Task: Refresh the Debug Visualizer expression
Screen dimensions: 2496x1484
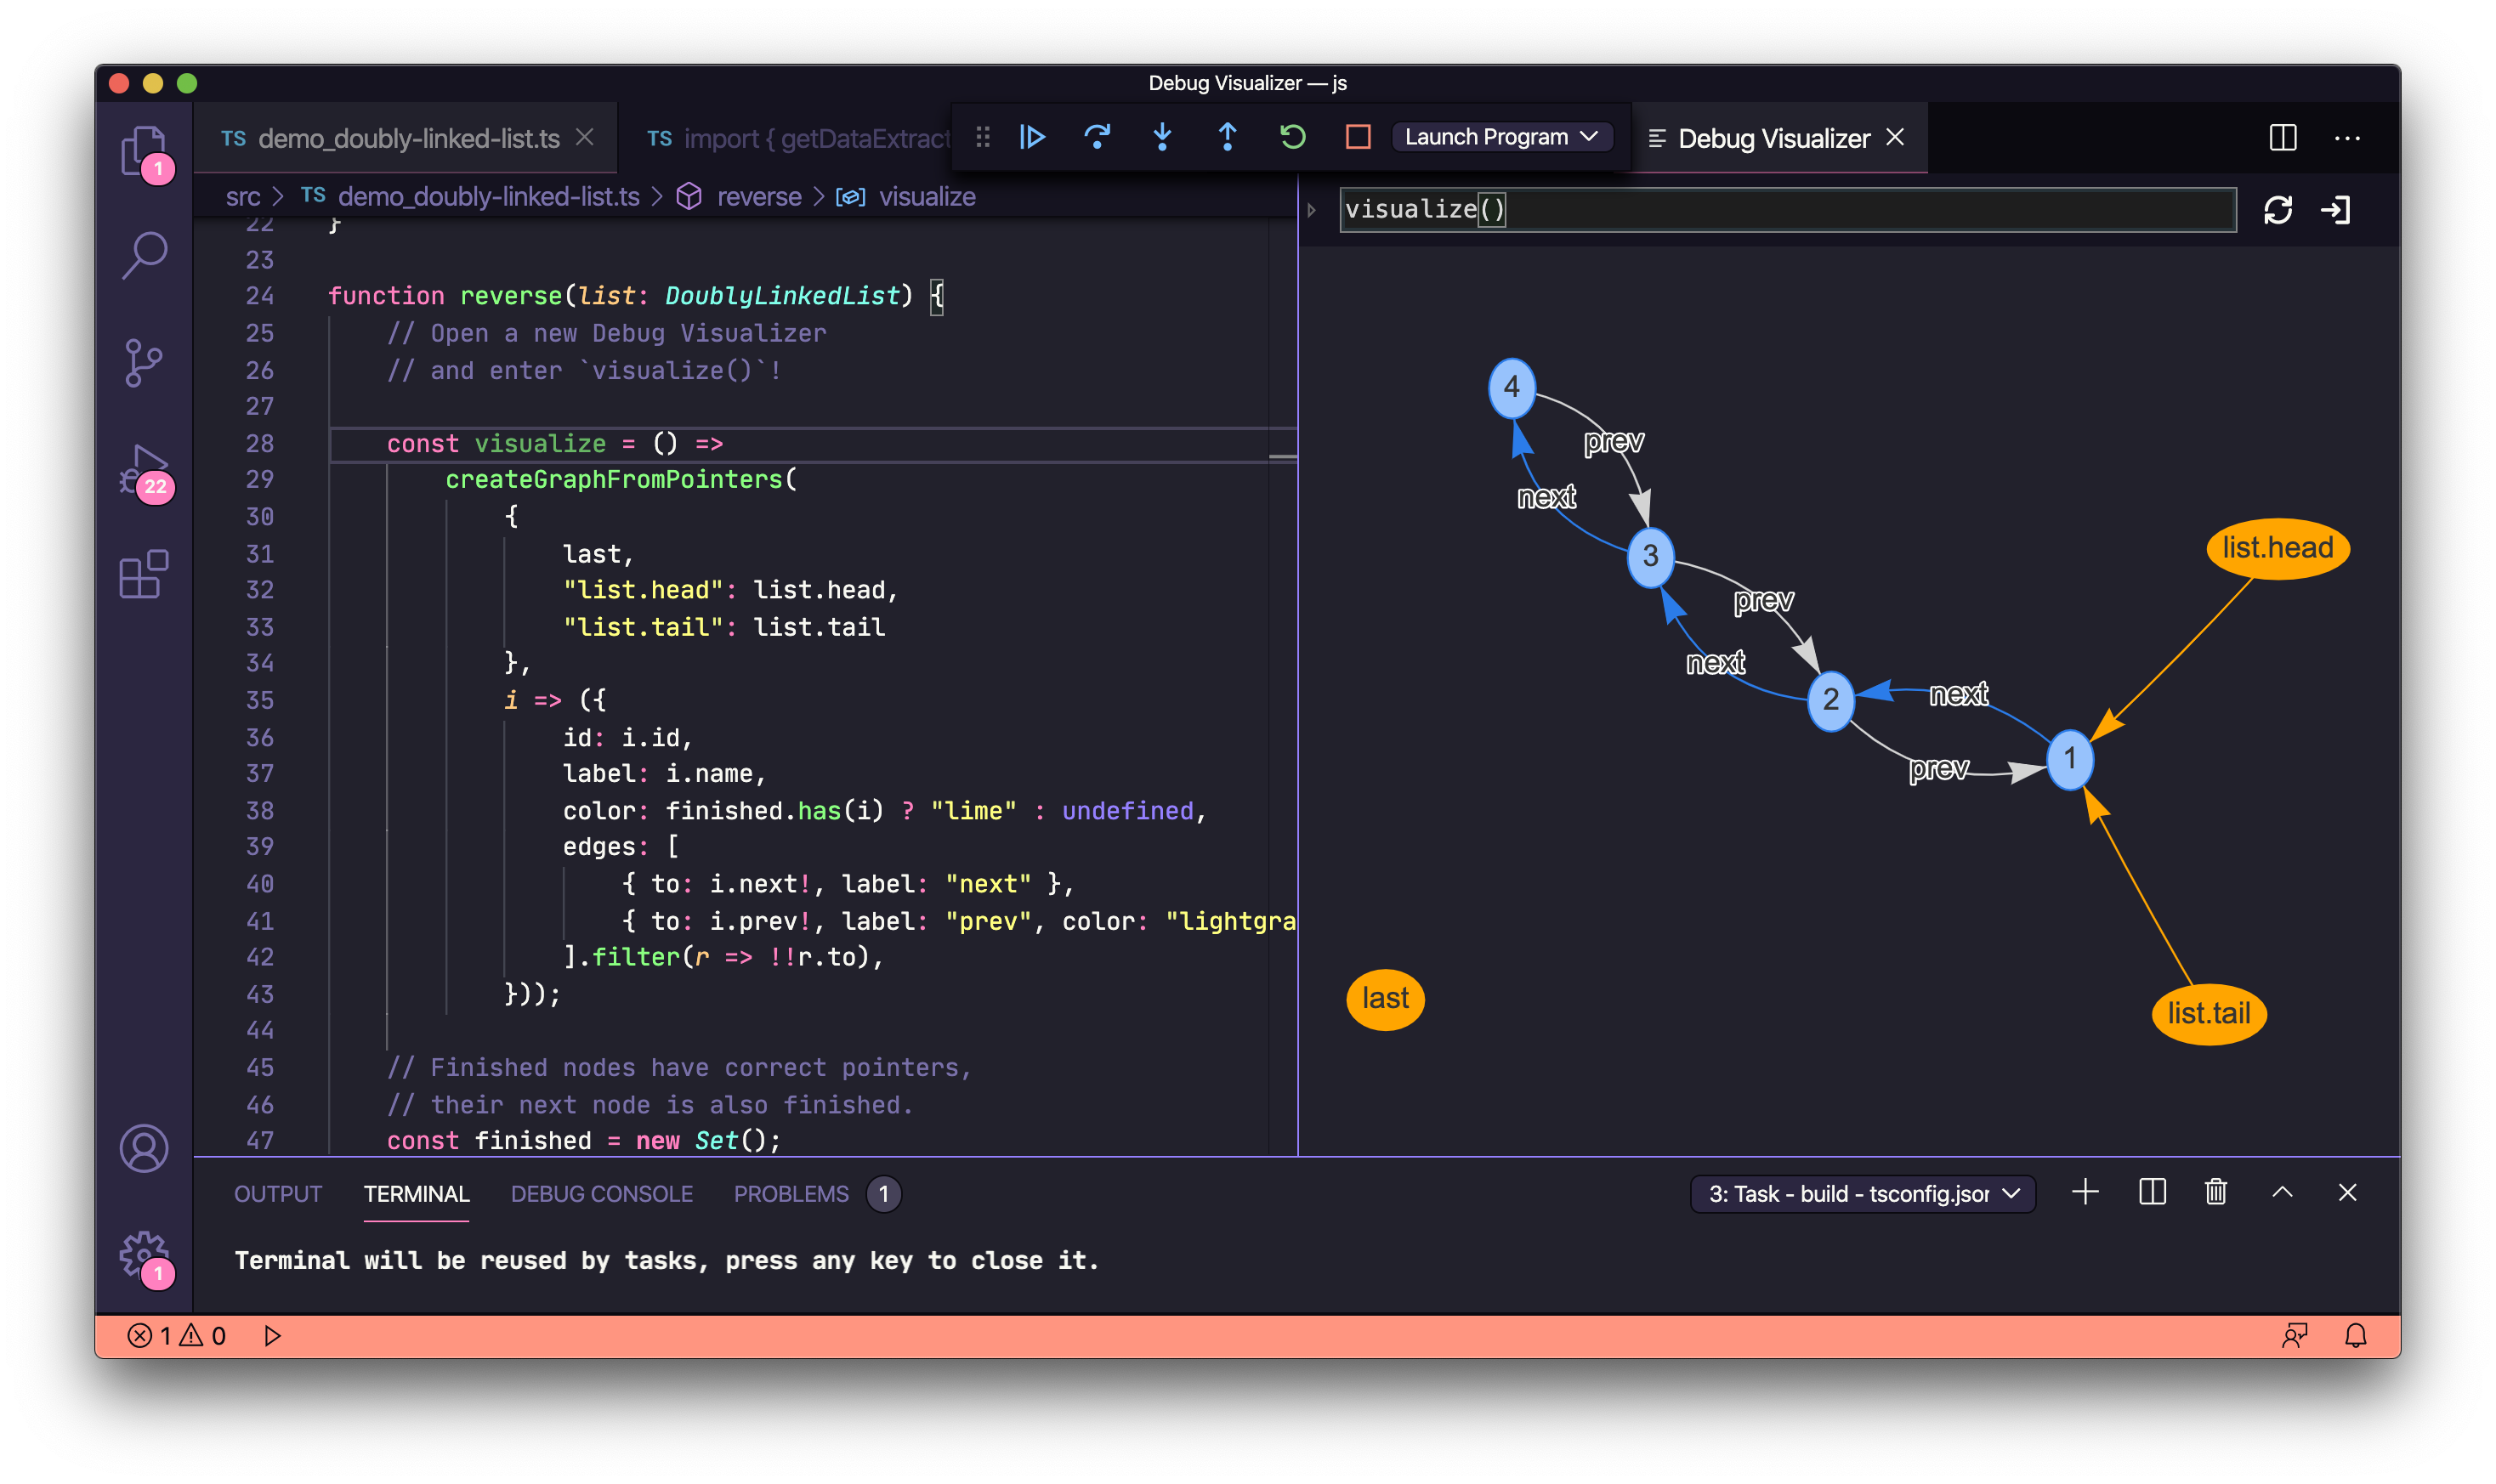Action: click(x=2280, y=209)
